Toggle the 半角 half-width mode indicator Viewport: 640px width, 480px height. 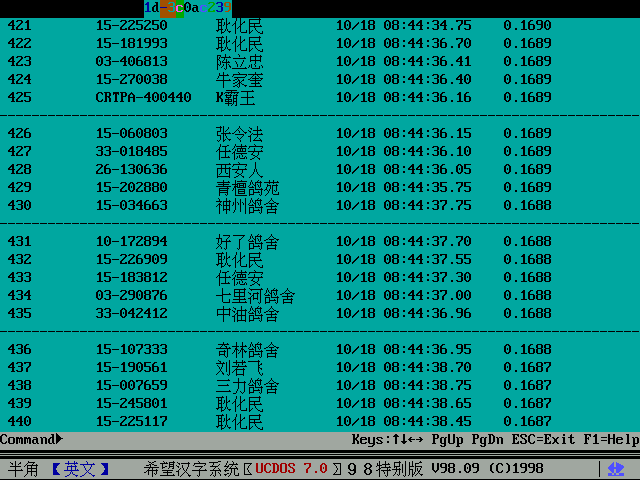pos(24,469)
